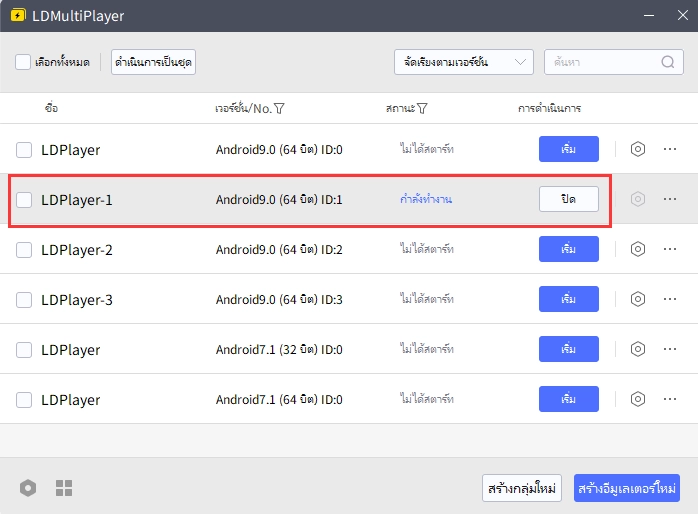
Task: Open three-dots menu for Android7.1 (32 bit) row
Action: (670, 349)
